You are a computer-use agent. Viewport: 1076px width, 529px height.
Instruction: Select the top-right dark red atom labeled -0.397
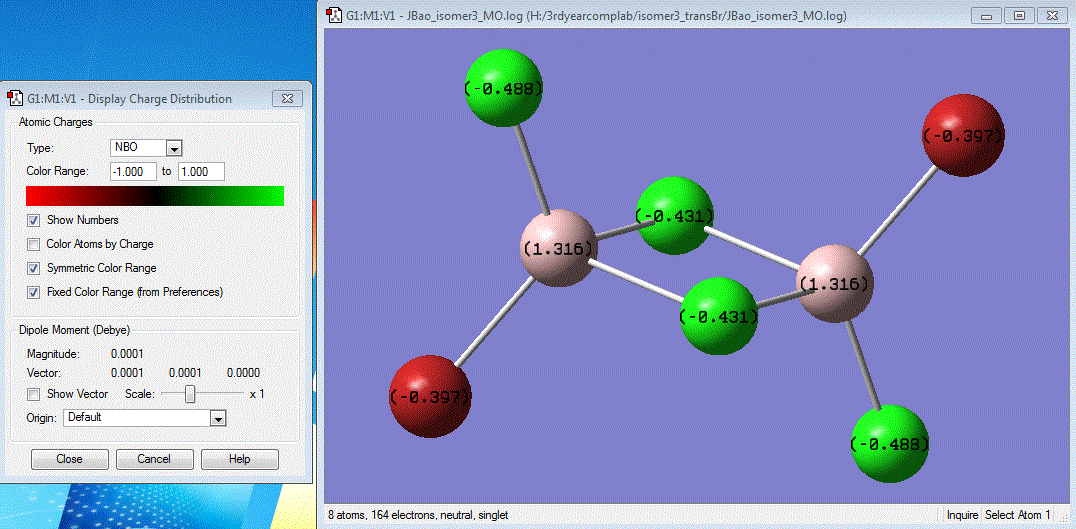tap(963, 136)
